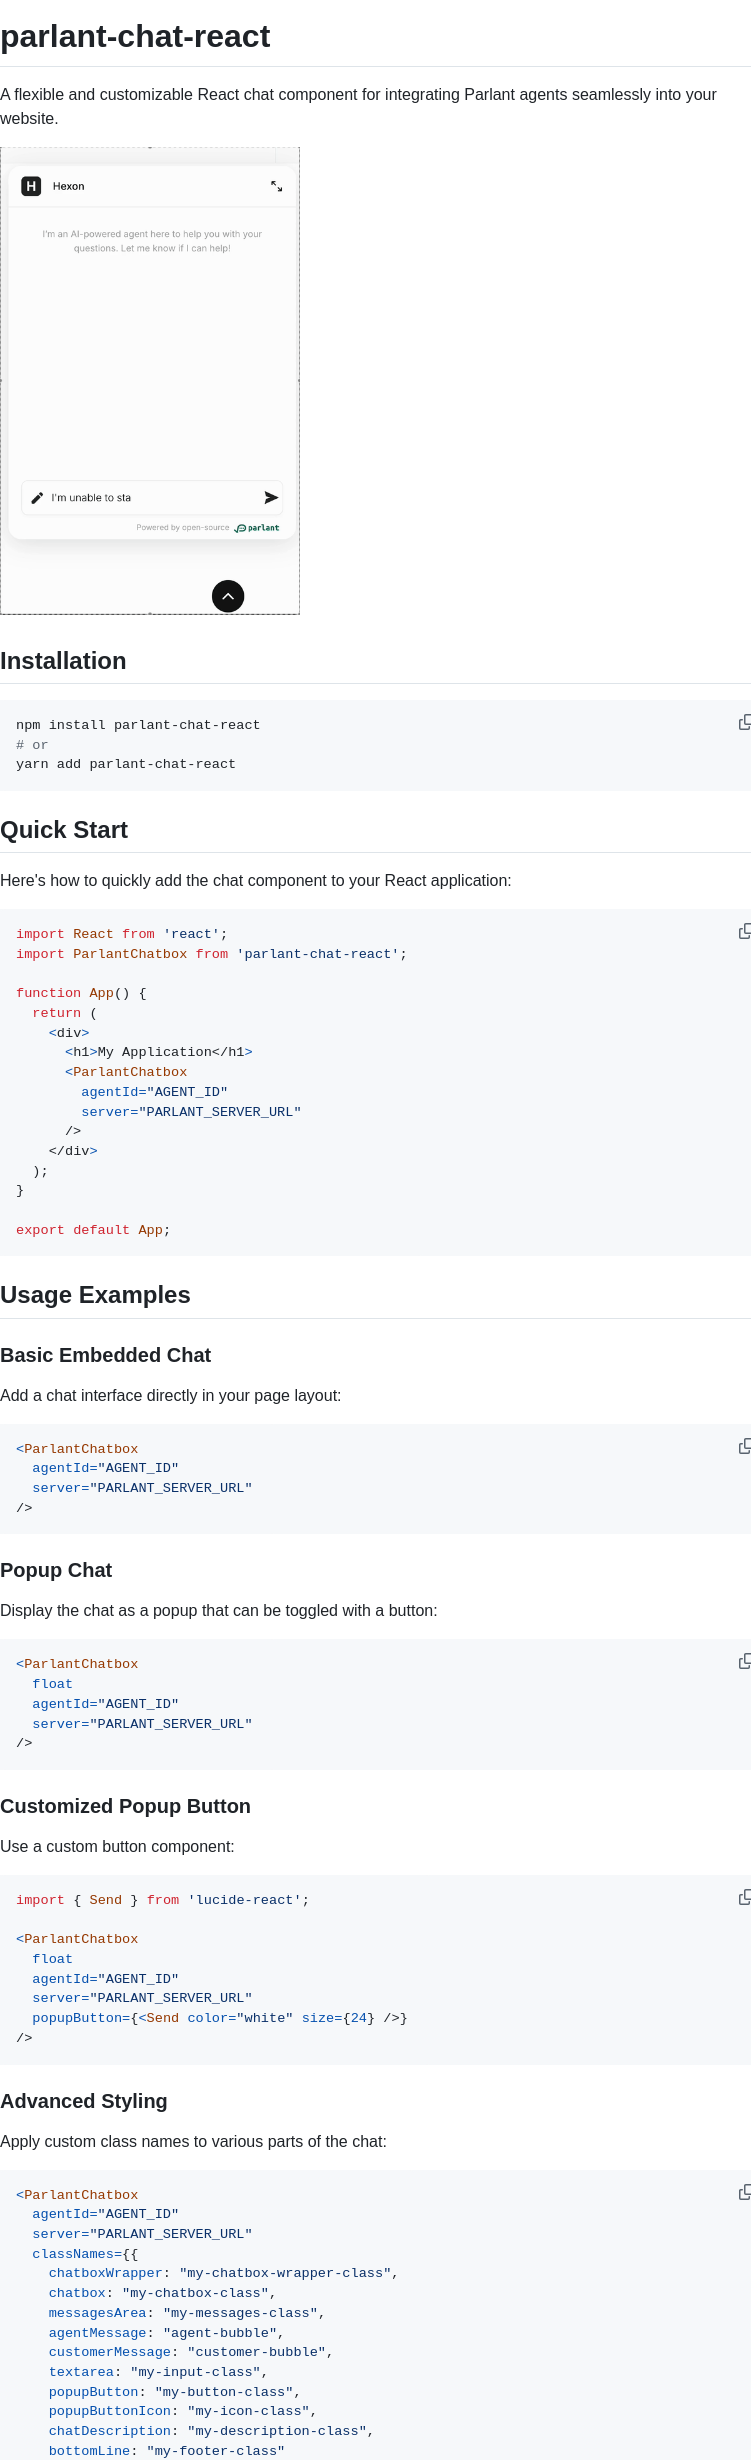Copy the Basic Embedded Chat code
Screen dimensions: 751x2460
coord(744,1447)
